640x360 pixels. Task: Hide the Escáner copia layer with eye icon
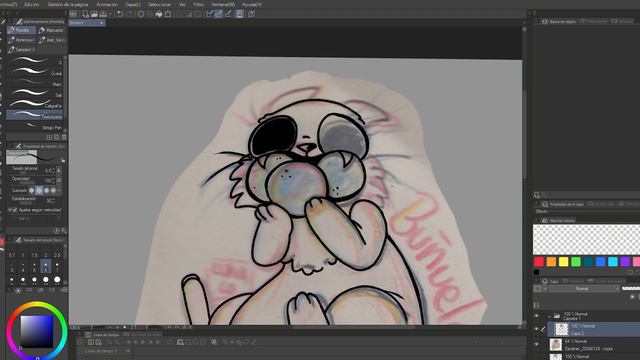[x=537, y=344]
